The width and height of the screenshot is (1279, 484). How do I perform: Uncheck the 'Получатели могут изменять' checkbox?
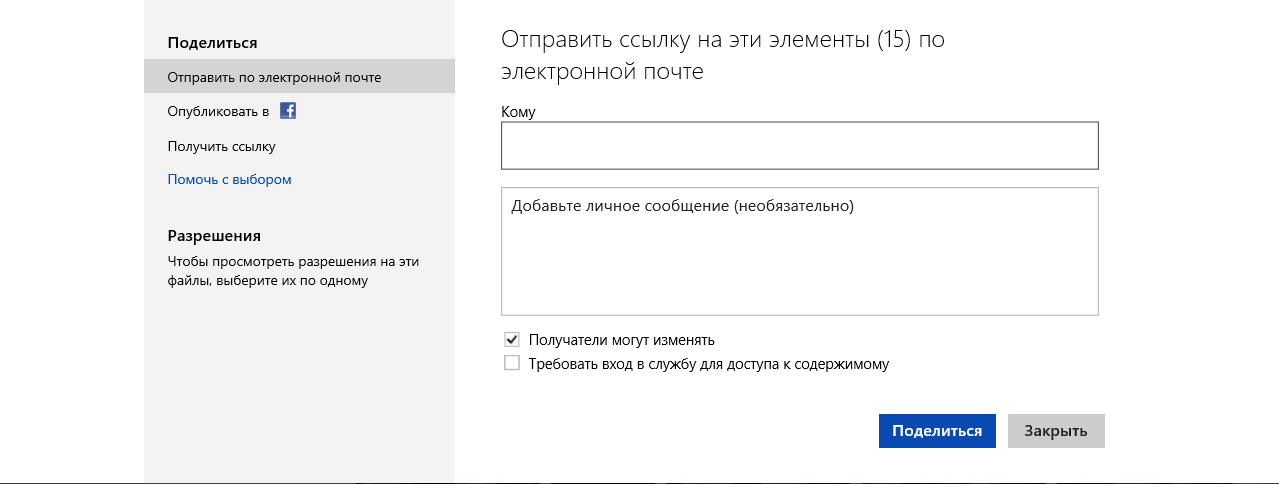coord(512,339)
